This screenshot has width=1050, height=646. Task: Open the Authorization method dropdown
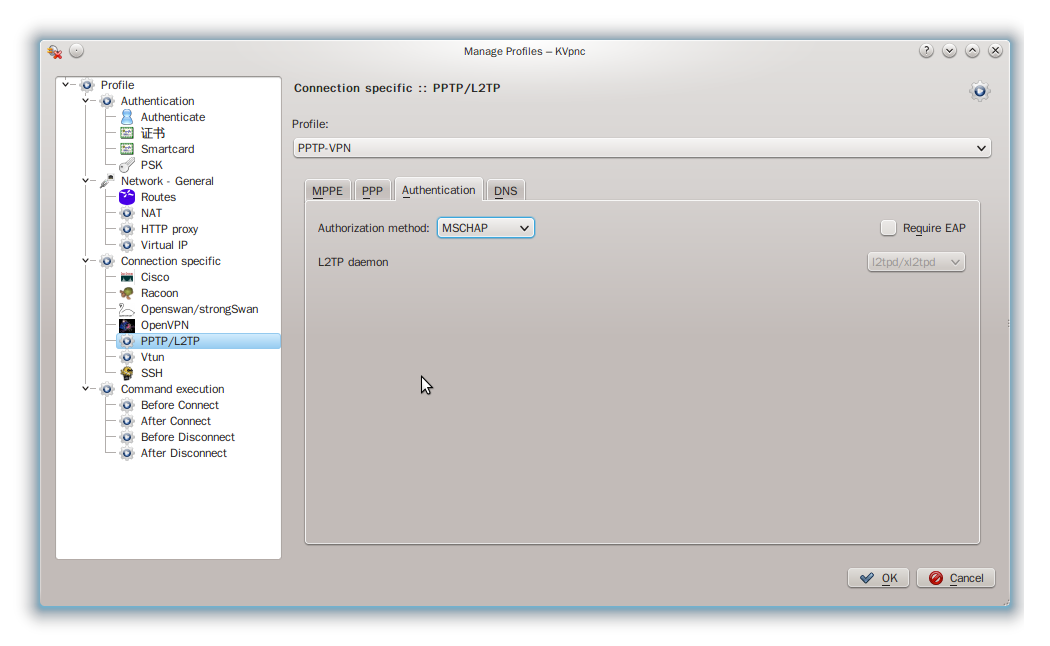[x=486, y=228]
